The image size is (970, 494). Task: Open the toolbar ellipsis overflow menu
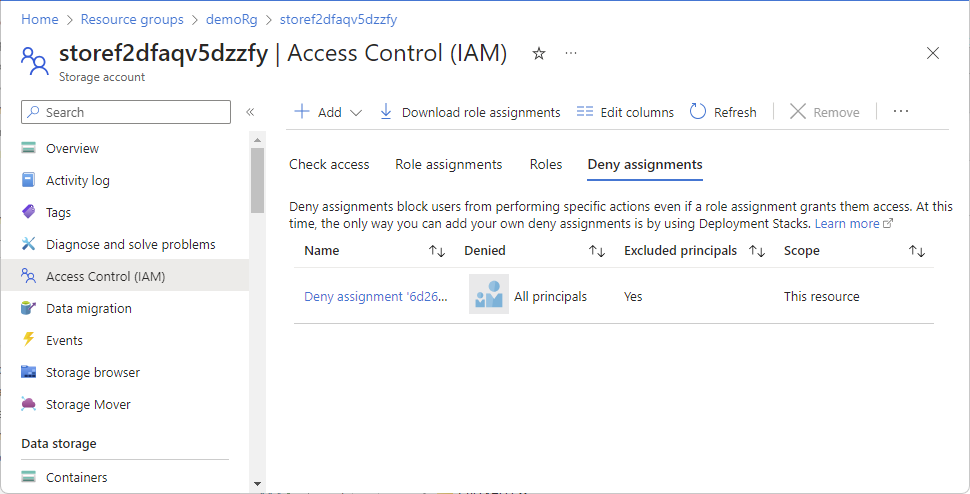(x=901, y=112)
